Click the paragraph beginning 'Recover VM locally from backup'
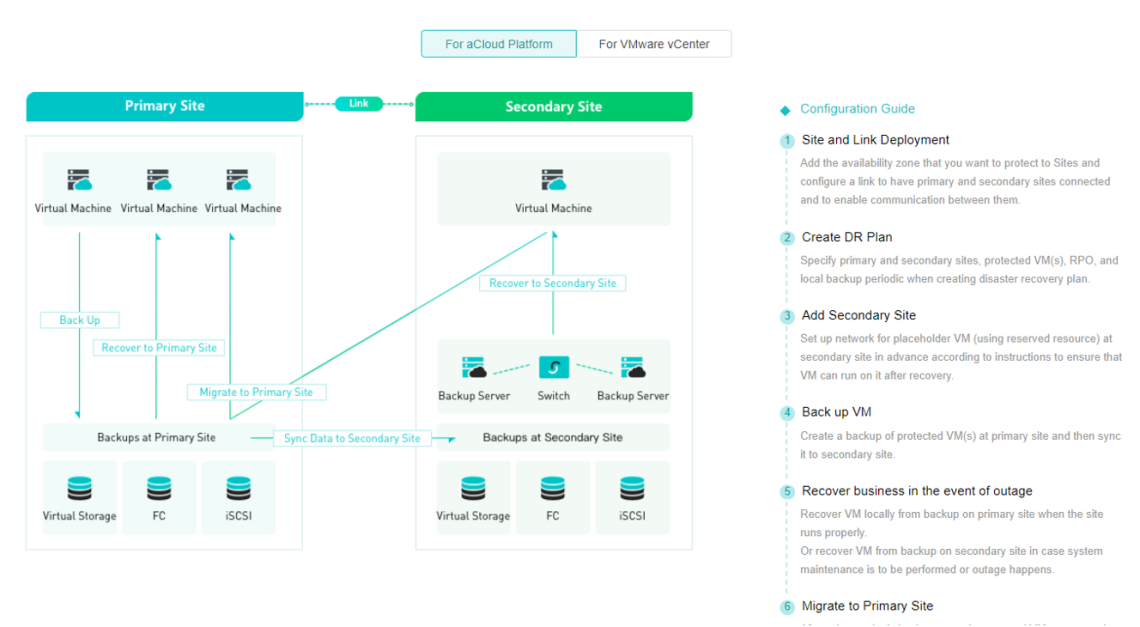The width and height of the screenshot is (1140, 627). click(x=952, y=523)
